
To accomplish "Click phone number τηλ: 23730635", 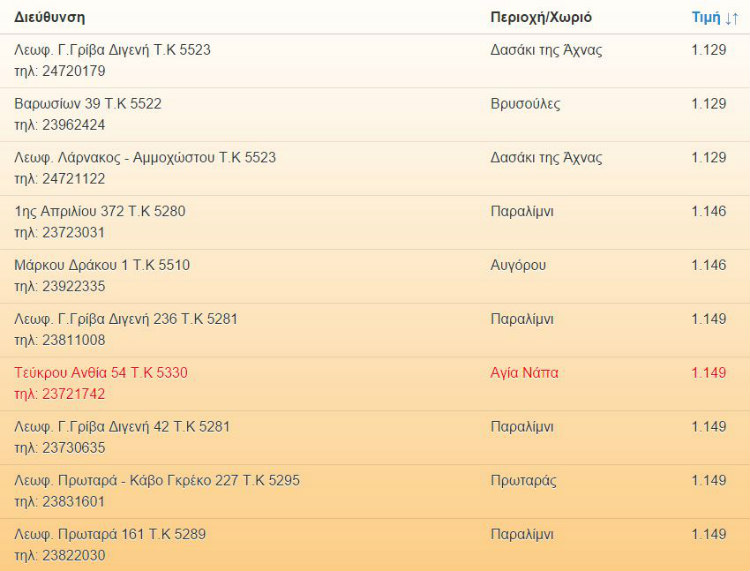I will [60, 448].
